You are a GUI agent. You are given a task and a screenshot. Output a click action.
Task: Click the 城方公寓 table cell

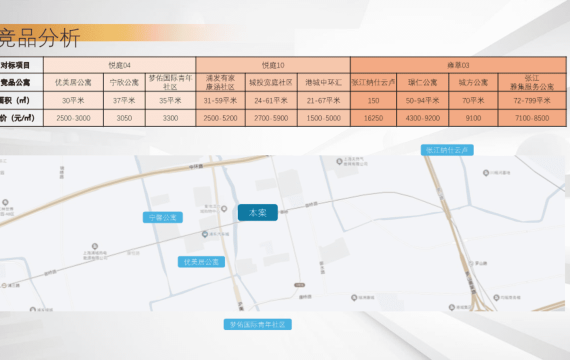473,83
